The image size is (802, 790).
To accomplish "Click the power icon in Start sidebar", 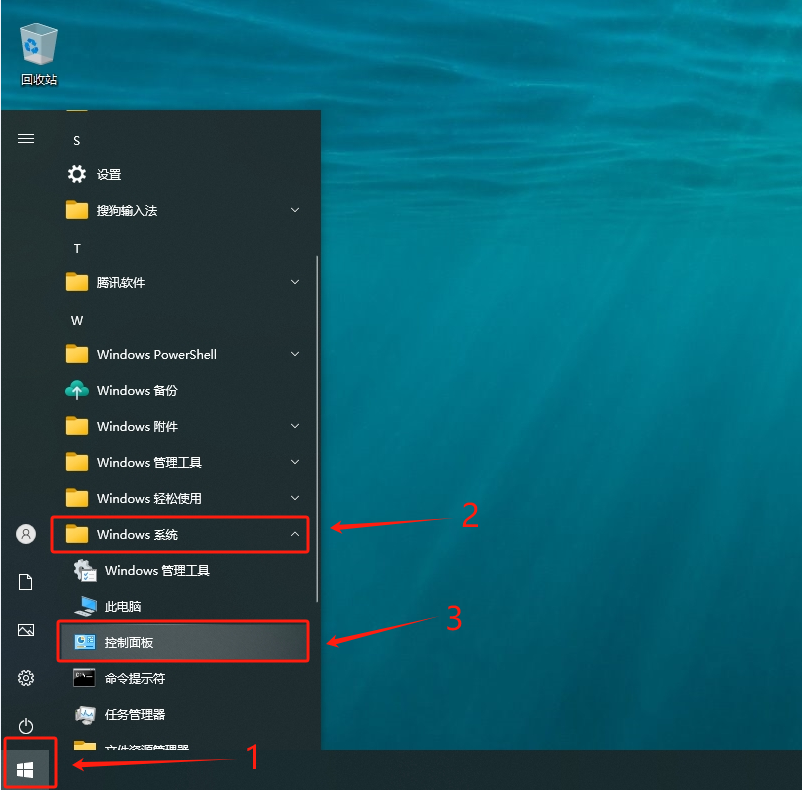I will pos(26,726).
